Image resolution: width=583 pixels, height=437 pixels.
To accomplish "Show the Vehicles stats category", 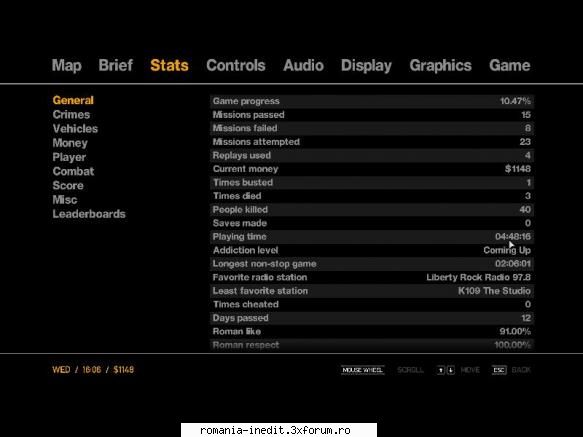I will pos(75,128).
